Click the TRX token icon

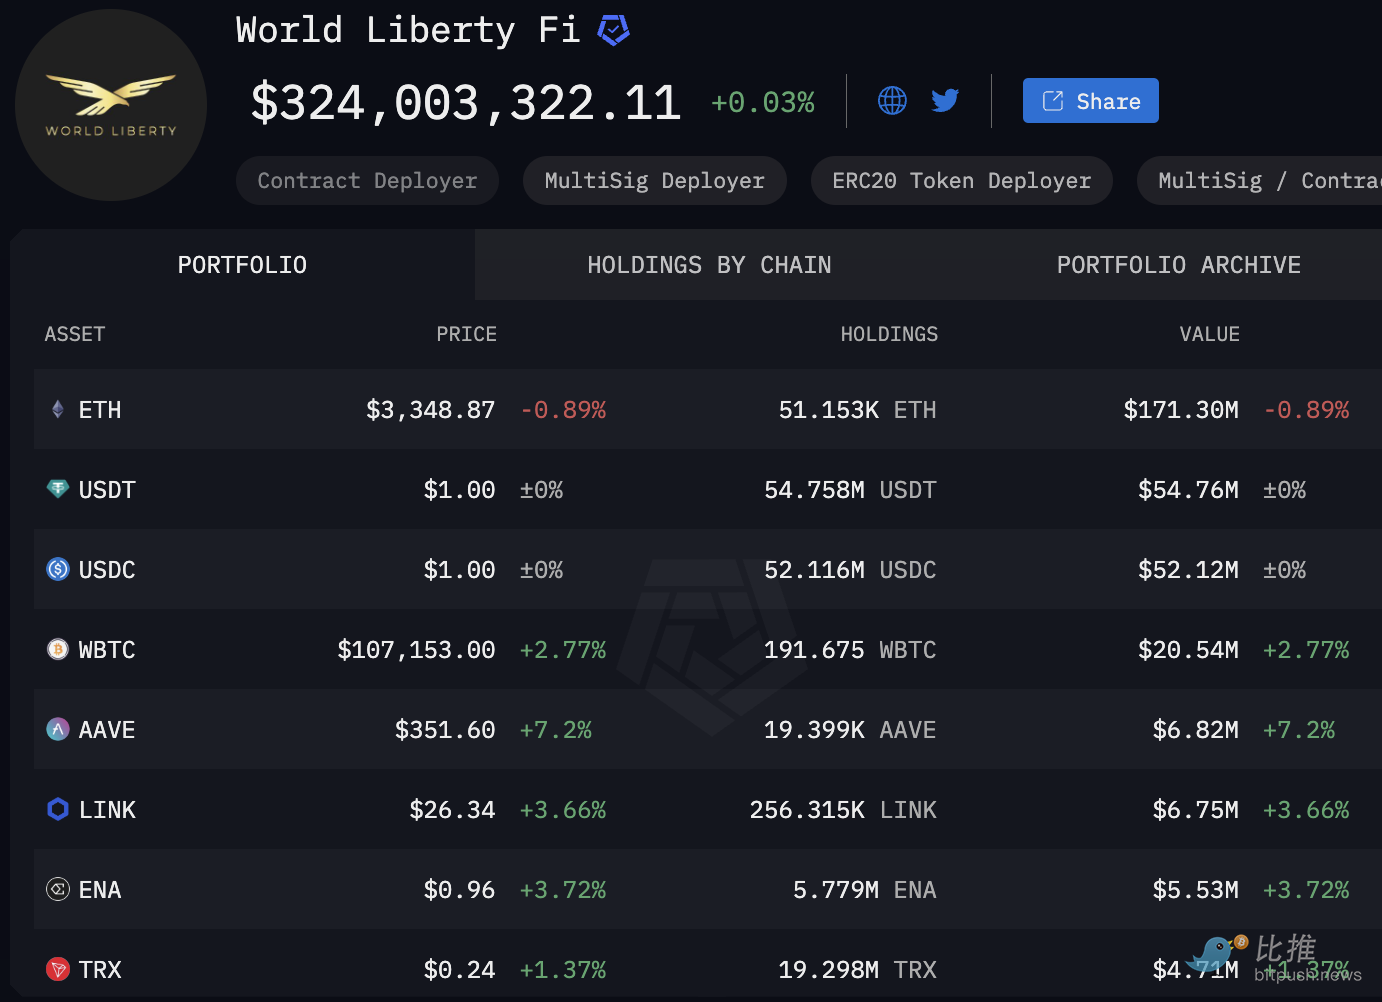58,969
